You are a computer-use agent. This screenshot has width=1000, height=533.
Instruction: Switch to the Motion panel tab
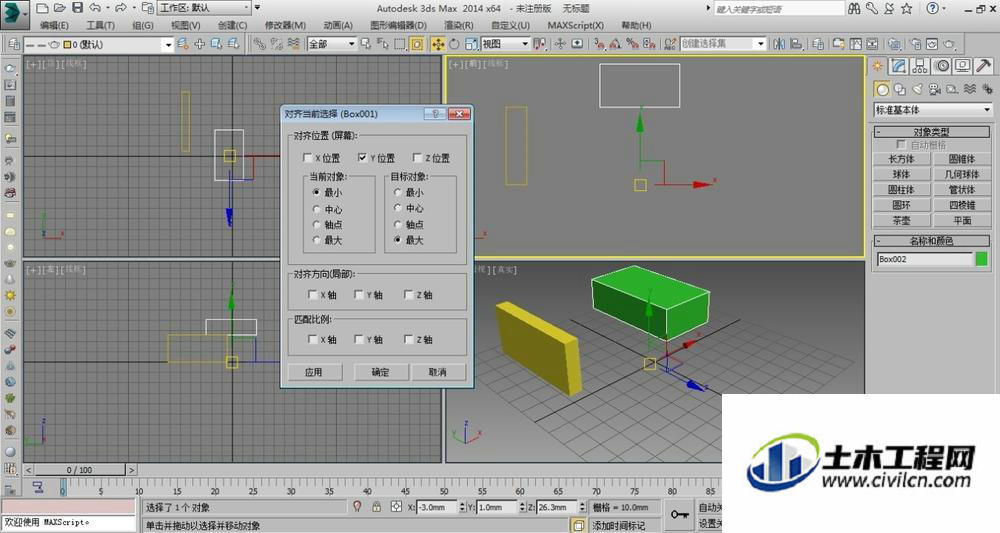pos(941,66)
